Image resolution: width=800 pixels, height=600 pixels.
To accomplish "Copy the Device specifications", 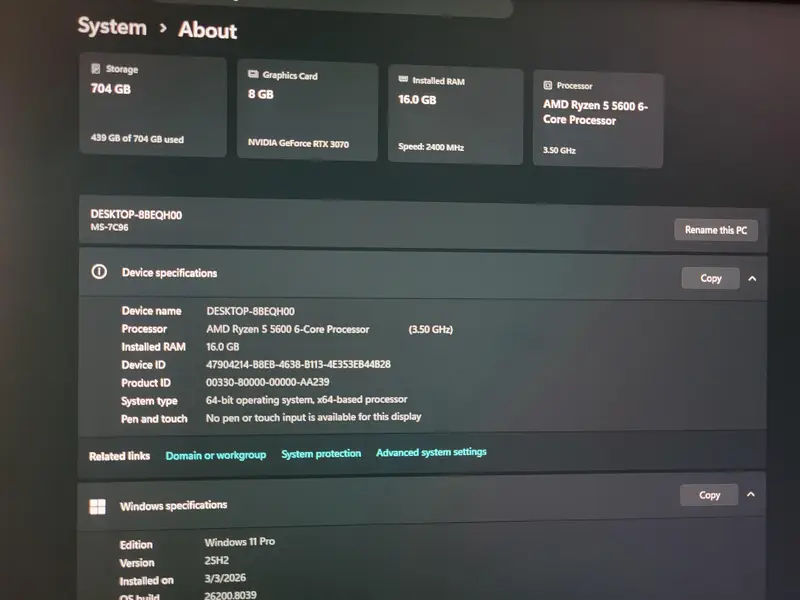I will (710, 278).
